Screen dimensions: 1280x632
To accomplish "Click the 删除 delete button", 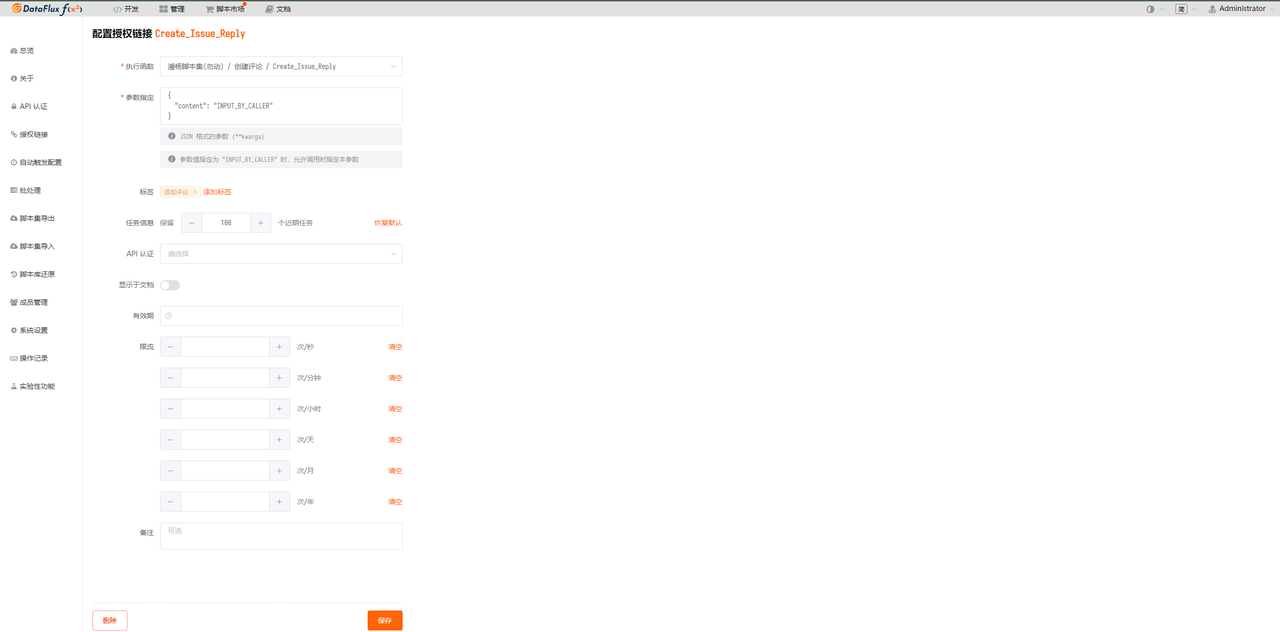I will pyautogui.click(x=110, y=621).
